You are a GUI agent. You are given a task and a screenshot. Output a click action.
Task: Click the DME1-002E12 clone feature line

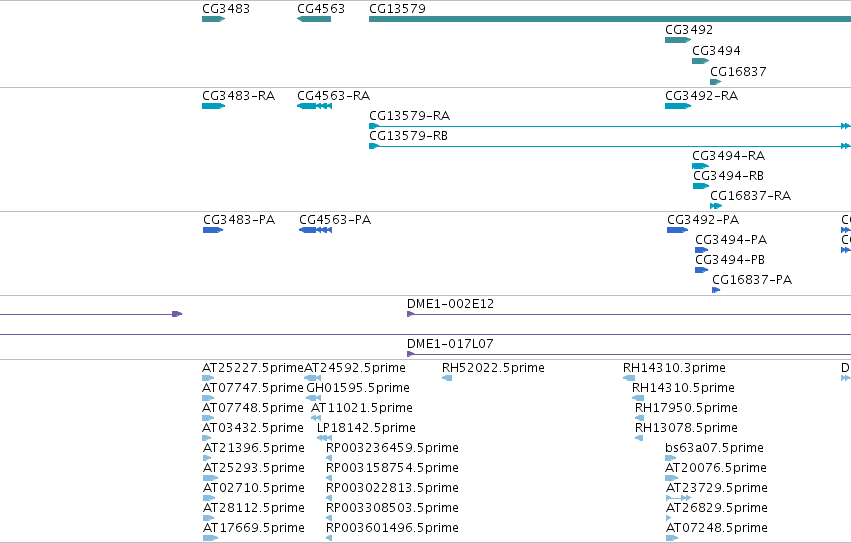pyautogui.click(x=629, y=314)
